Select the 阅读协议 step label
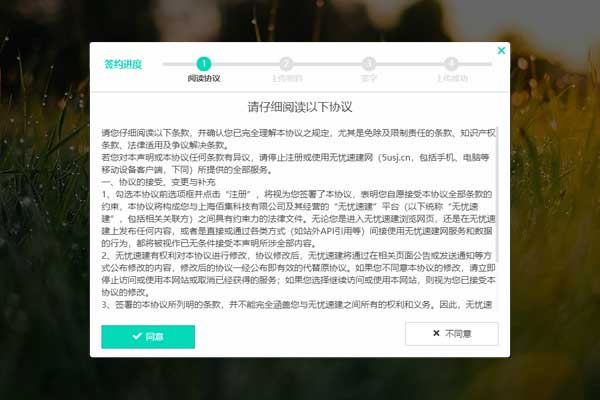 (x=204, y=78)
